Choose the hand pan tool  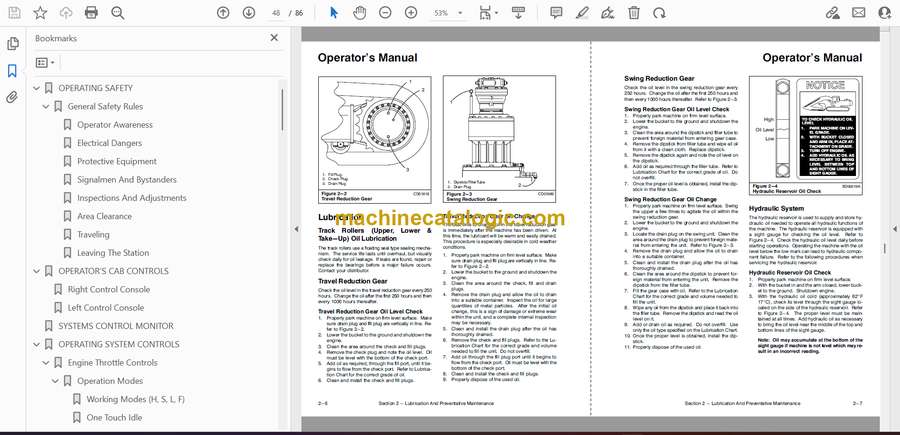pyautogui.click(x=359, y=13)
